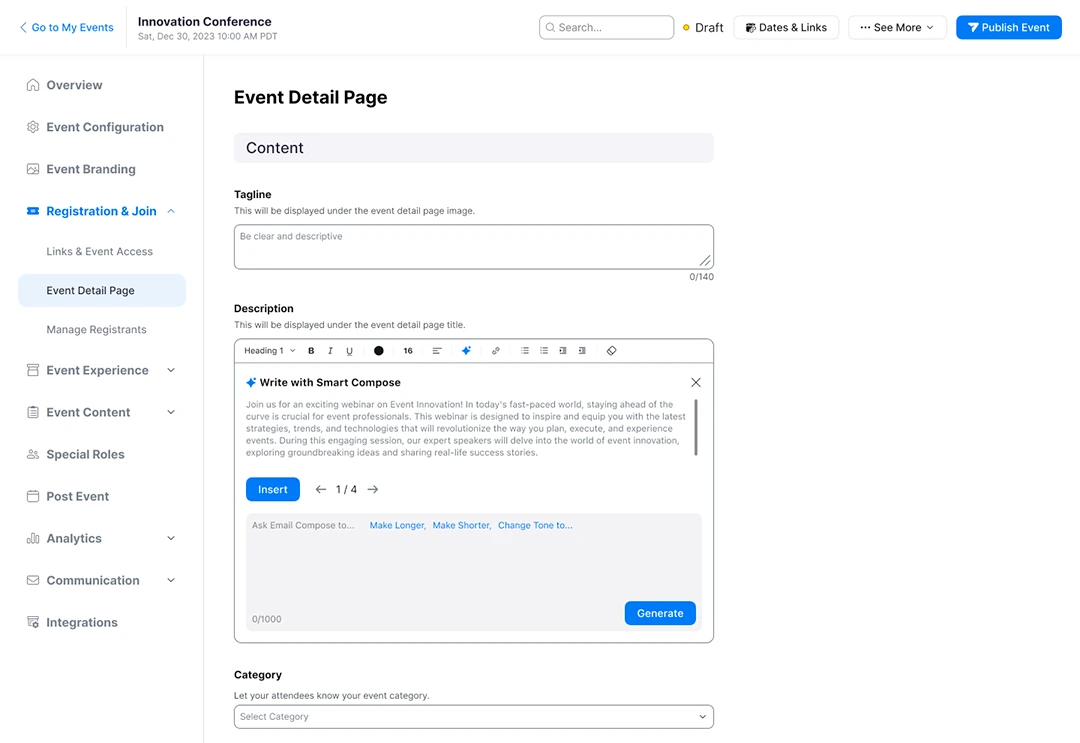This screenshot has width=1080, height=743.
Task: Close the Smart Compose panel
Action: click(696, 382)
